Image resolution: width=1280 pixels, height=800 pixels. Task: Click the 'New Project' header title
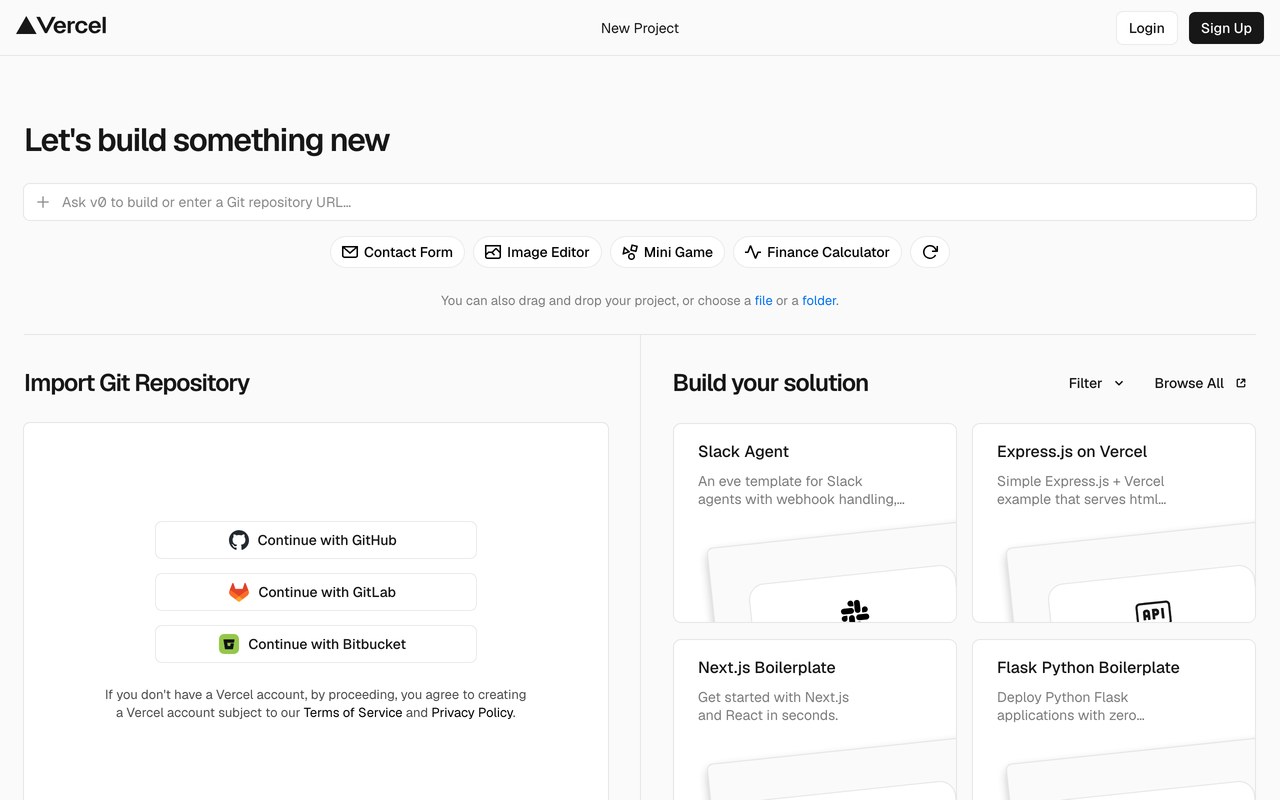point(640,28)
